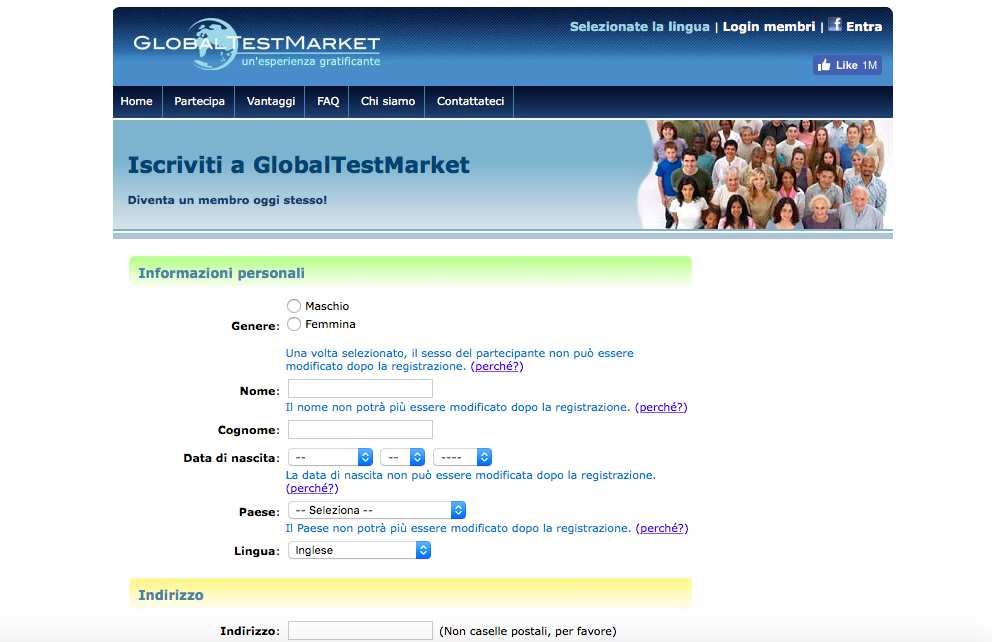Viewport: 992px width, 642px height.
Task: Click the Non caselle postali note
Action: (x=528, y=631)
